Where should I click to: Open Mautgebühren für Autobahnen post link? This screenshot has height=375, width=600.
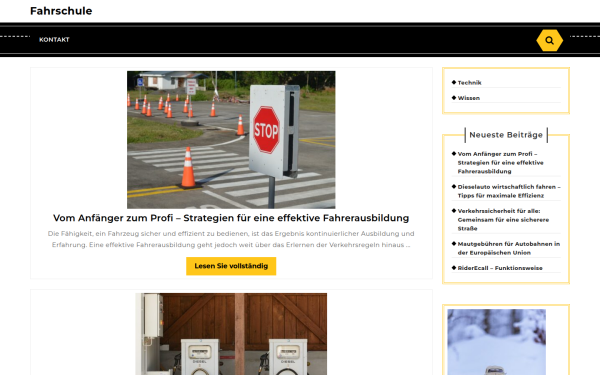click(x=509, y=248)
